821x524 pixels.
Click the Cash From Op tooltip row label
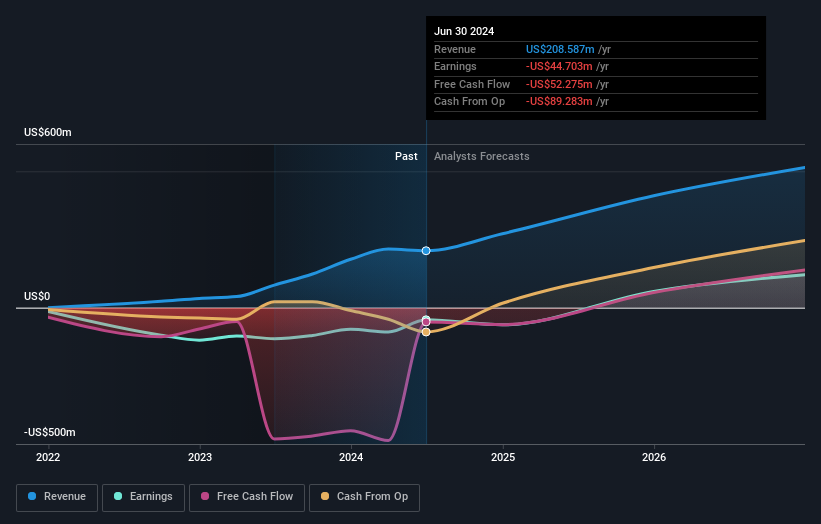click(470, 102)
